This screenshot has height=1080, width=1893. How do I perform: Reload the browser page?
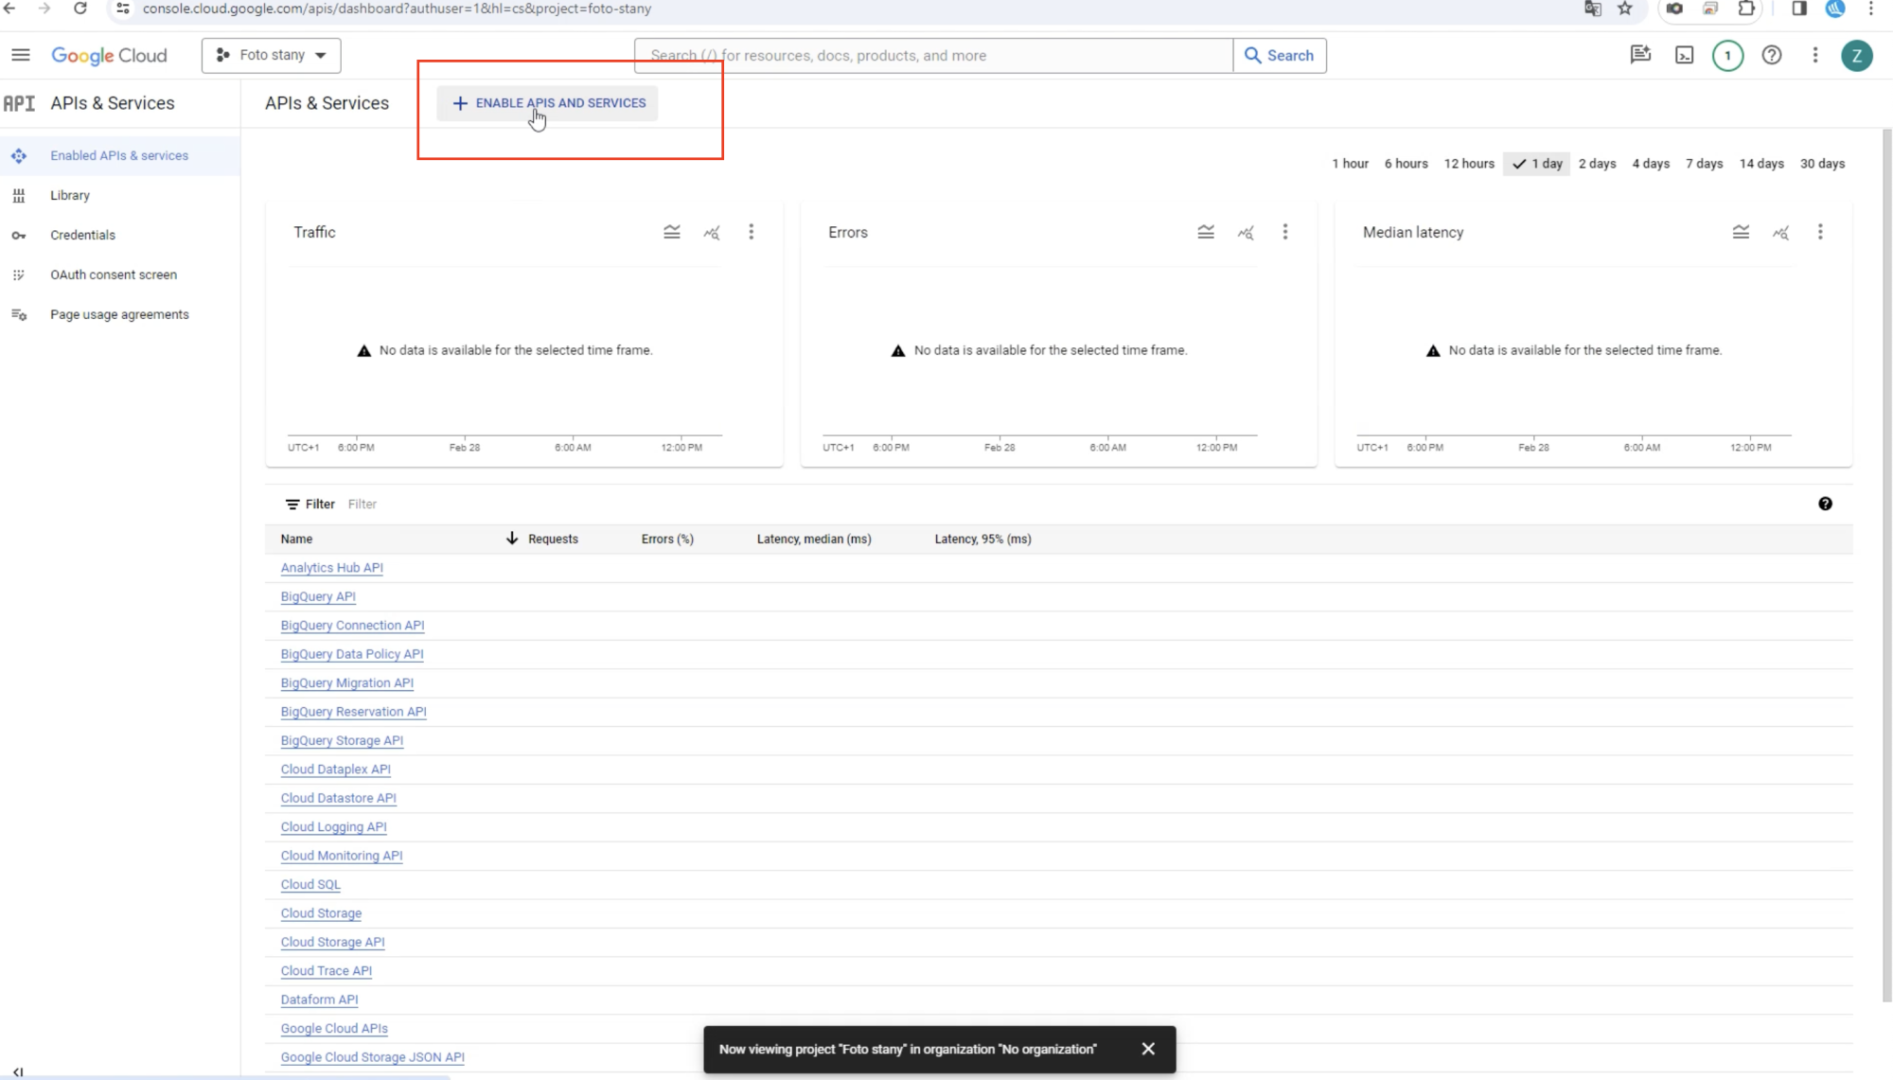80,9
